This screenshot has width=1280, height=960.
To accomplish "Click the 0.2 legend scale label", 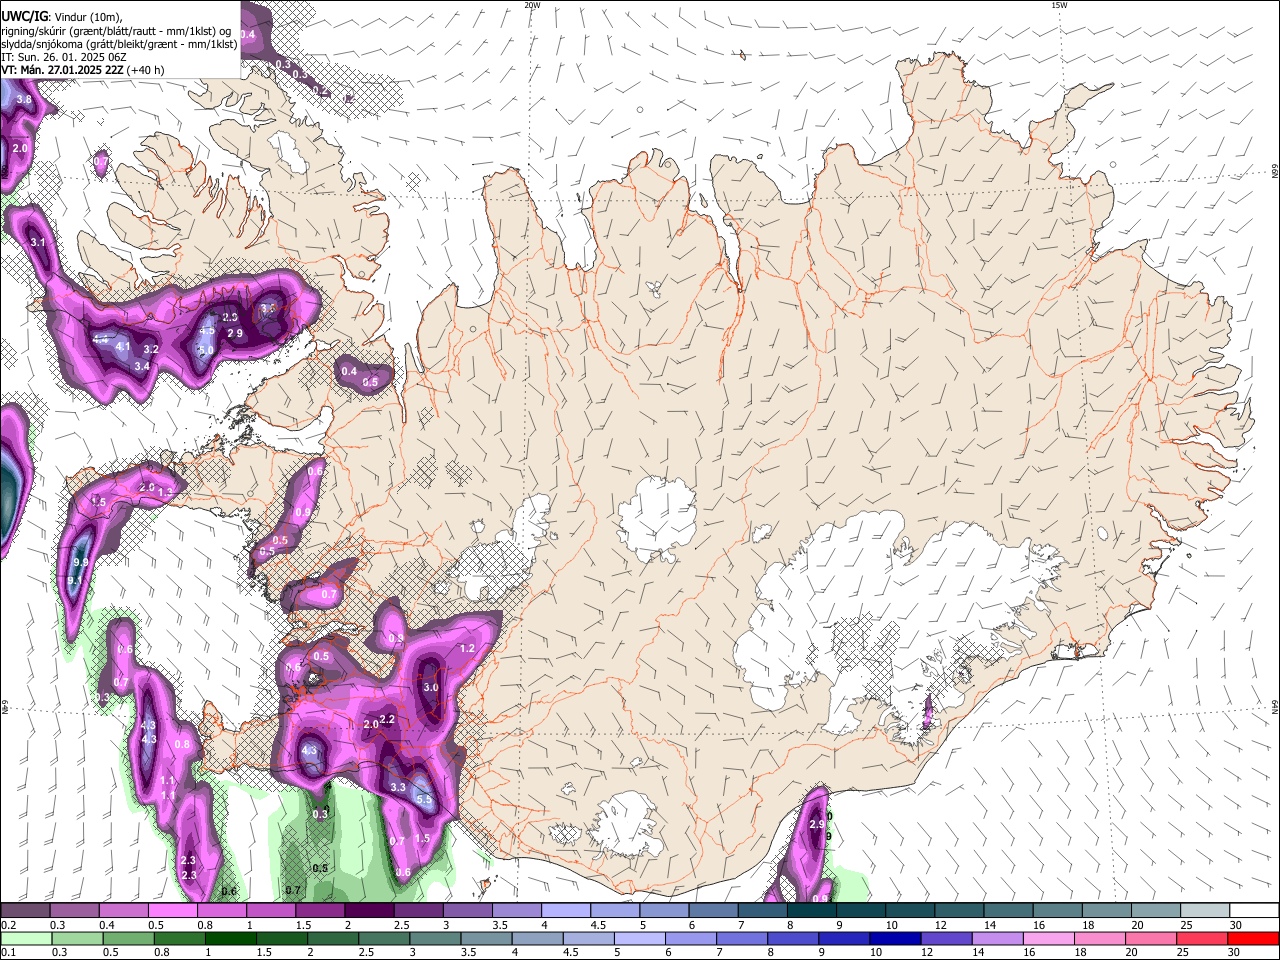I will [8, 925].
